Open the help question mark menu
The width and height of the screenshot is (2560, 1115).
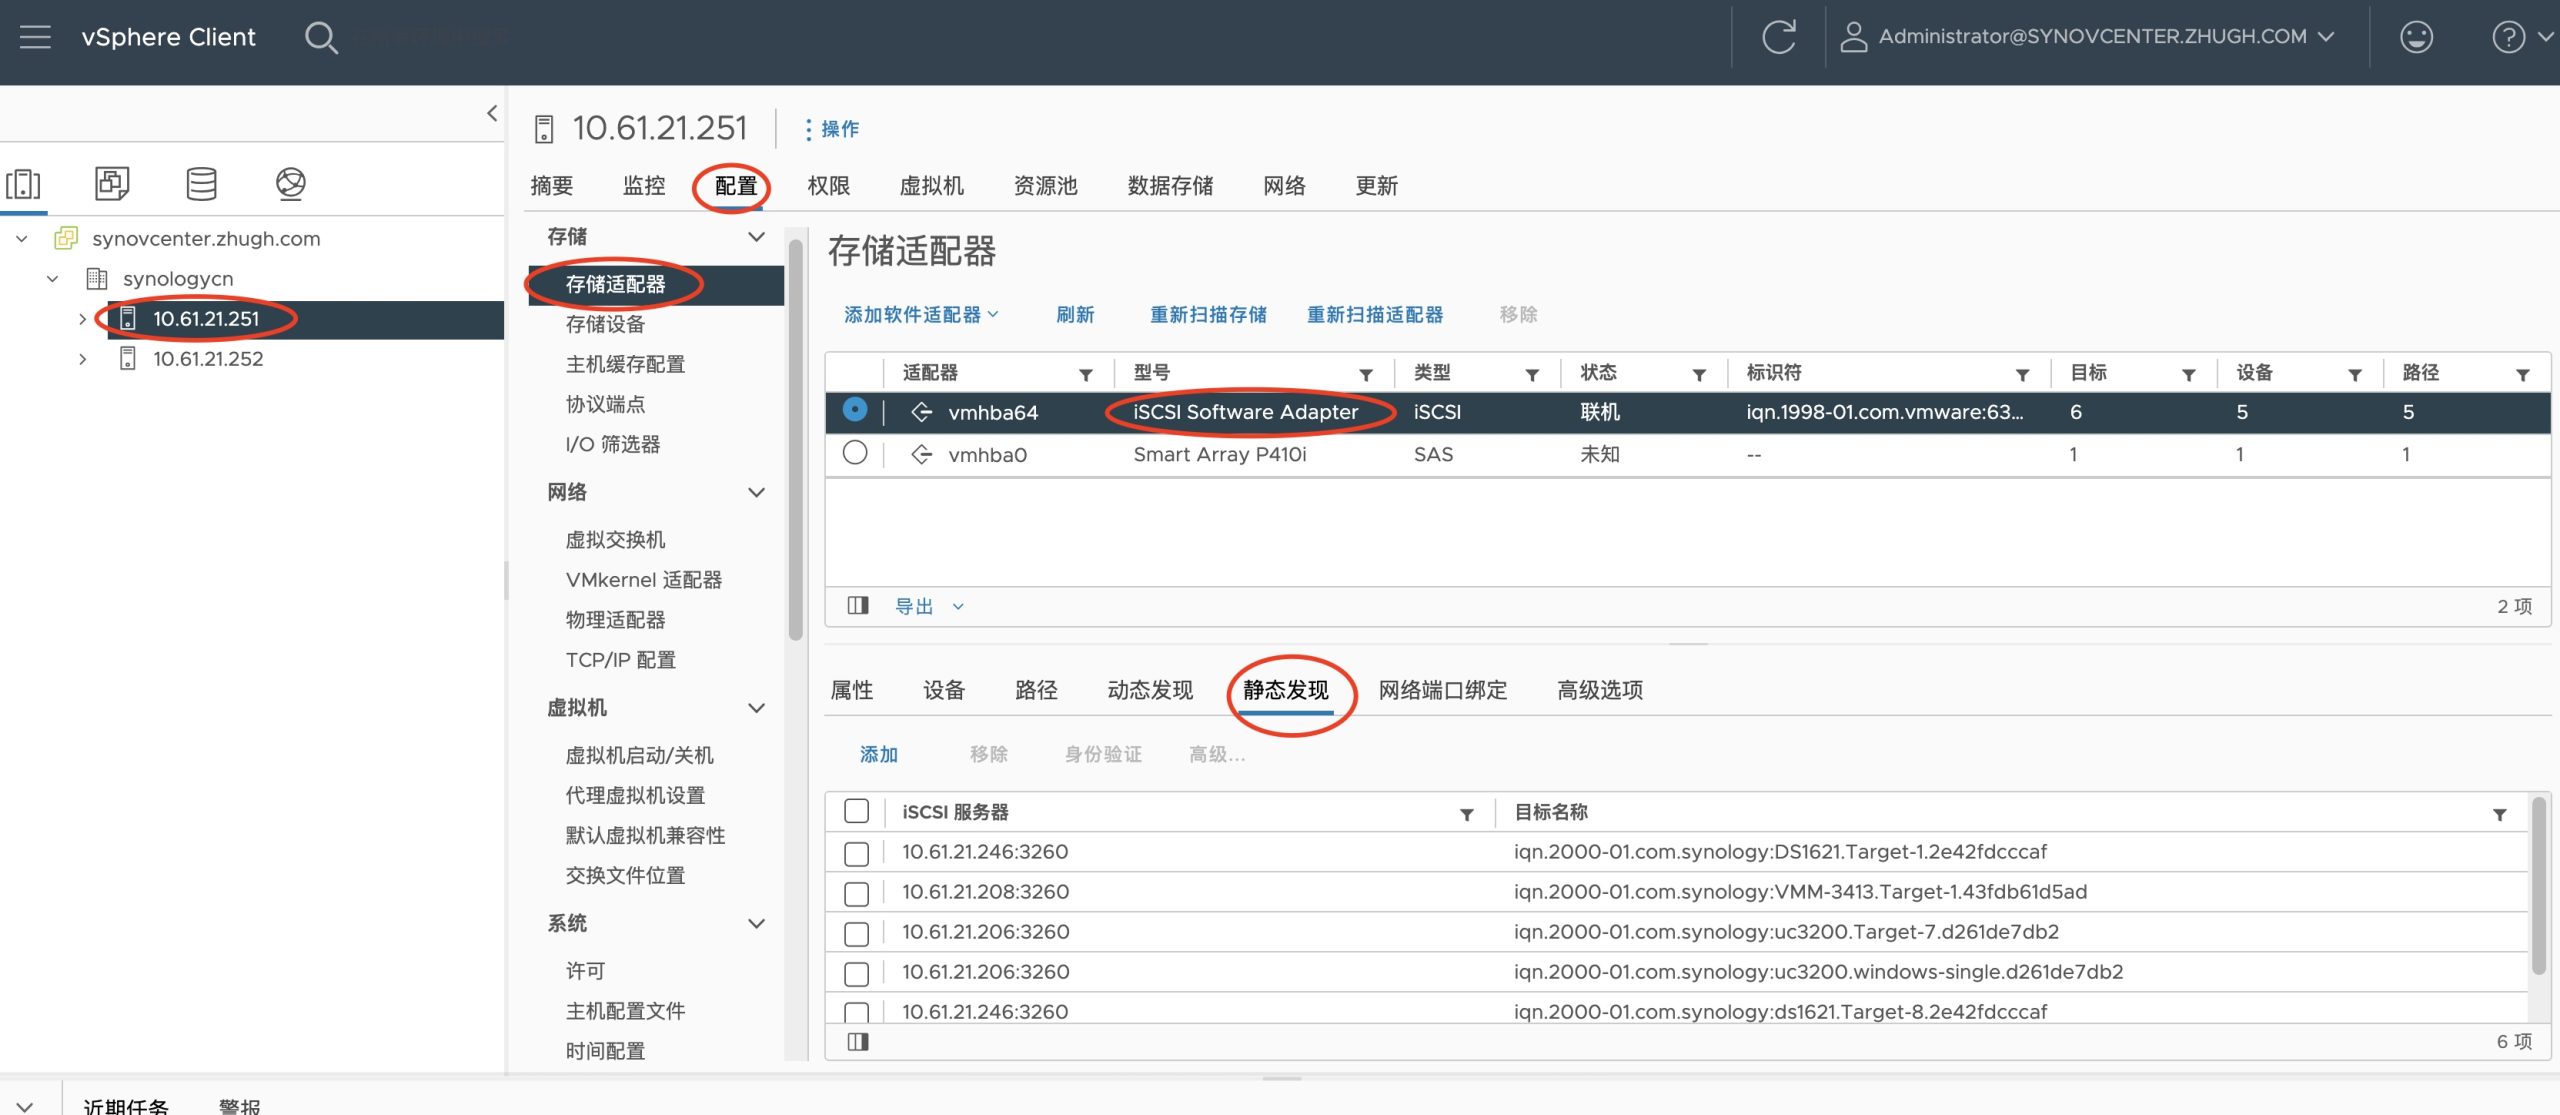pos(2508,37)
